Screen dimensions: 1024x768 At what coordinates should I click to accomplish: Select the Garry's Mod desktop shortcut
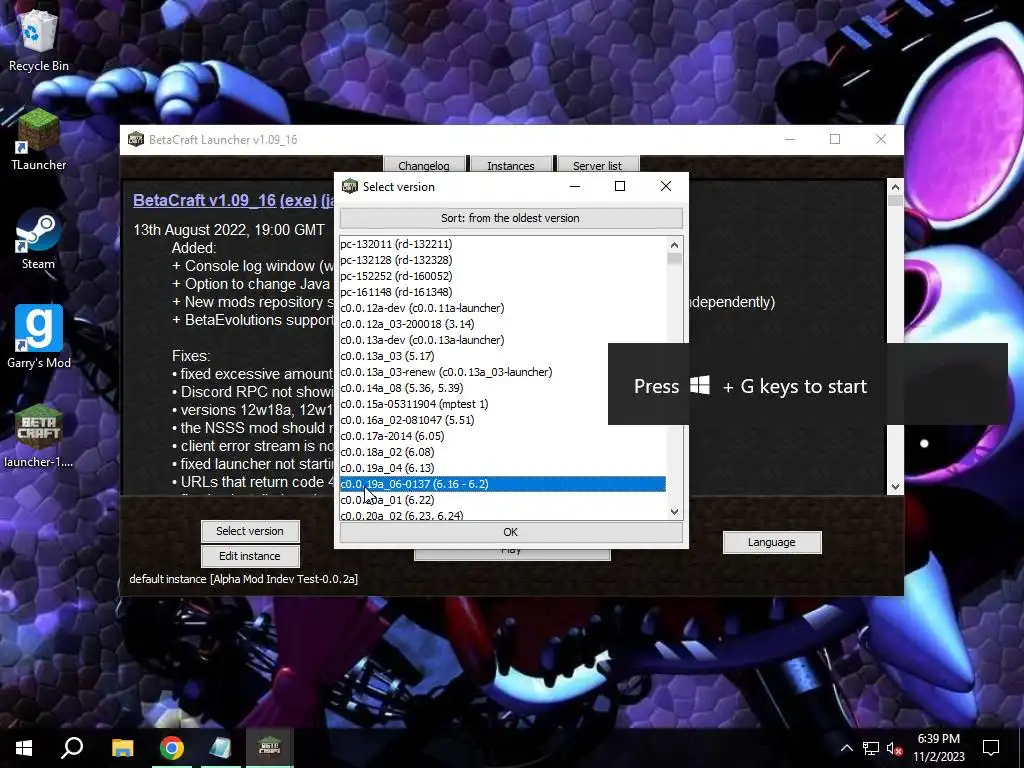39,337
